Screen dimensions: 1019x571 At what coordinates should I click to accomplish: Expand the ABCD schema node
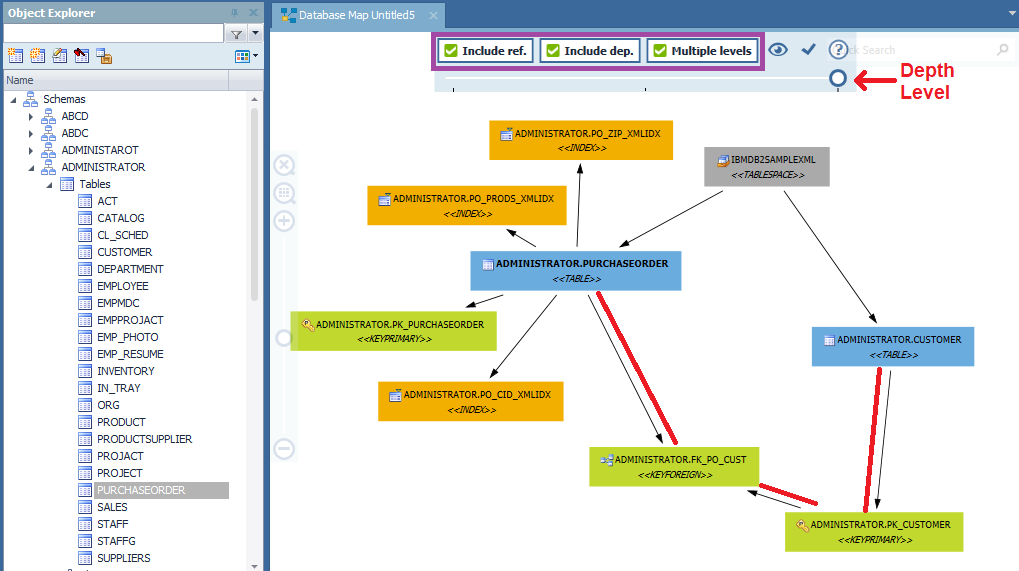click(x=31, y=117)
